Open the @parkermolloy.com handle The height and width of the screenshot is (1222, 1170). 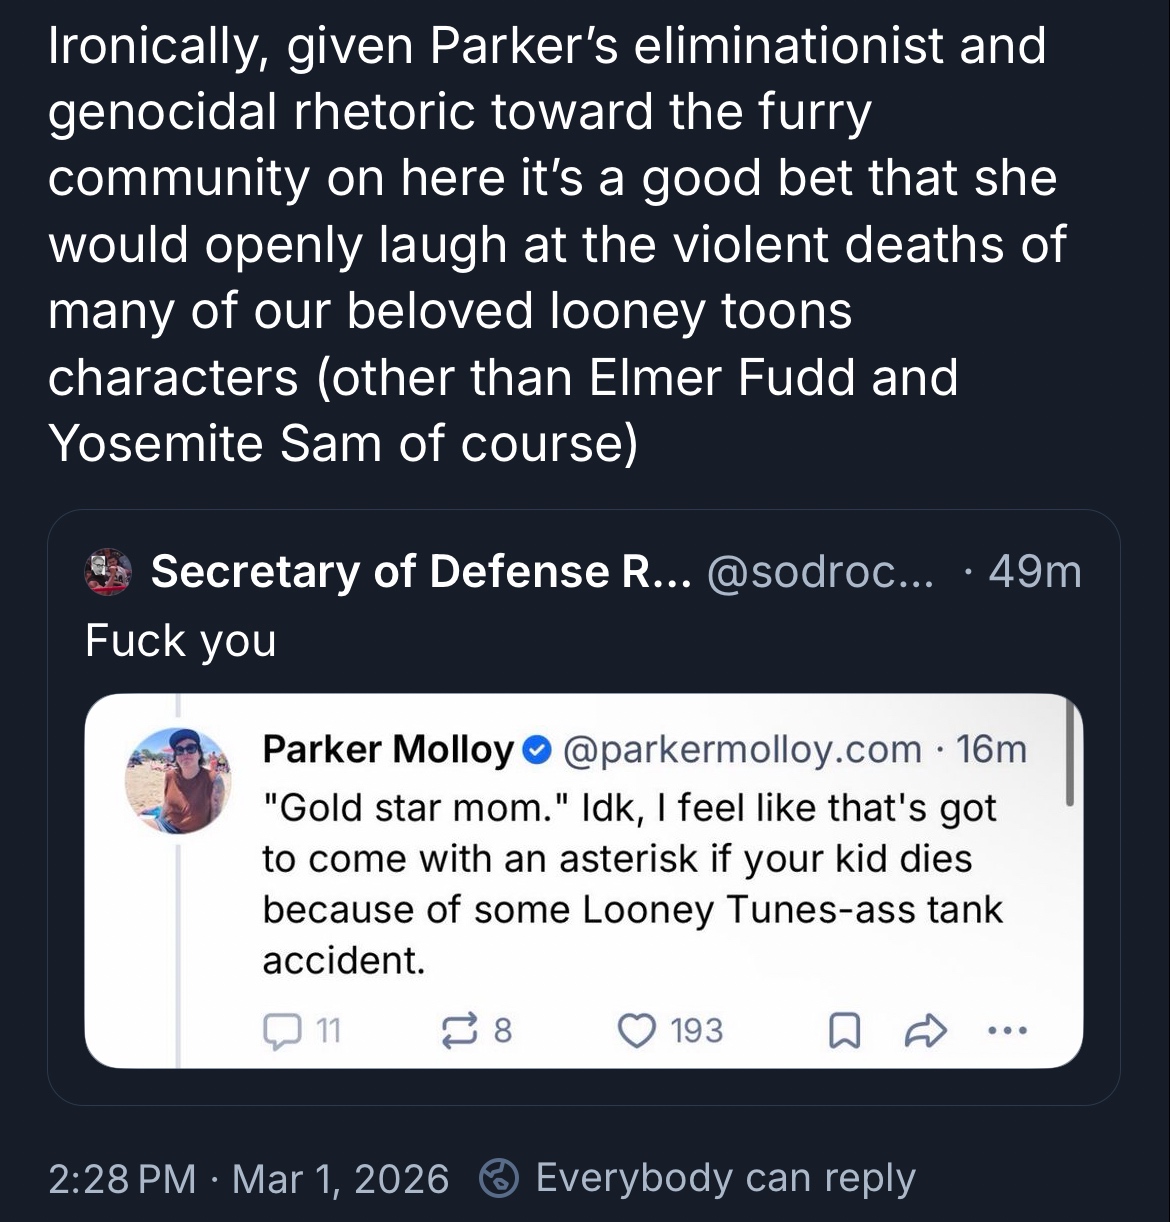[742, 748]
